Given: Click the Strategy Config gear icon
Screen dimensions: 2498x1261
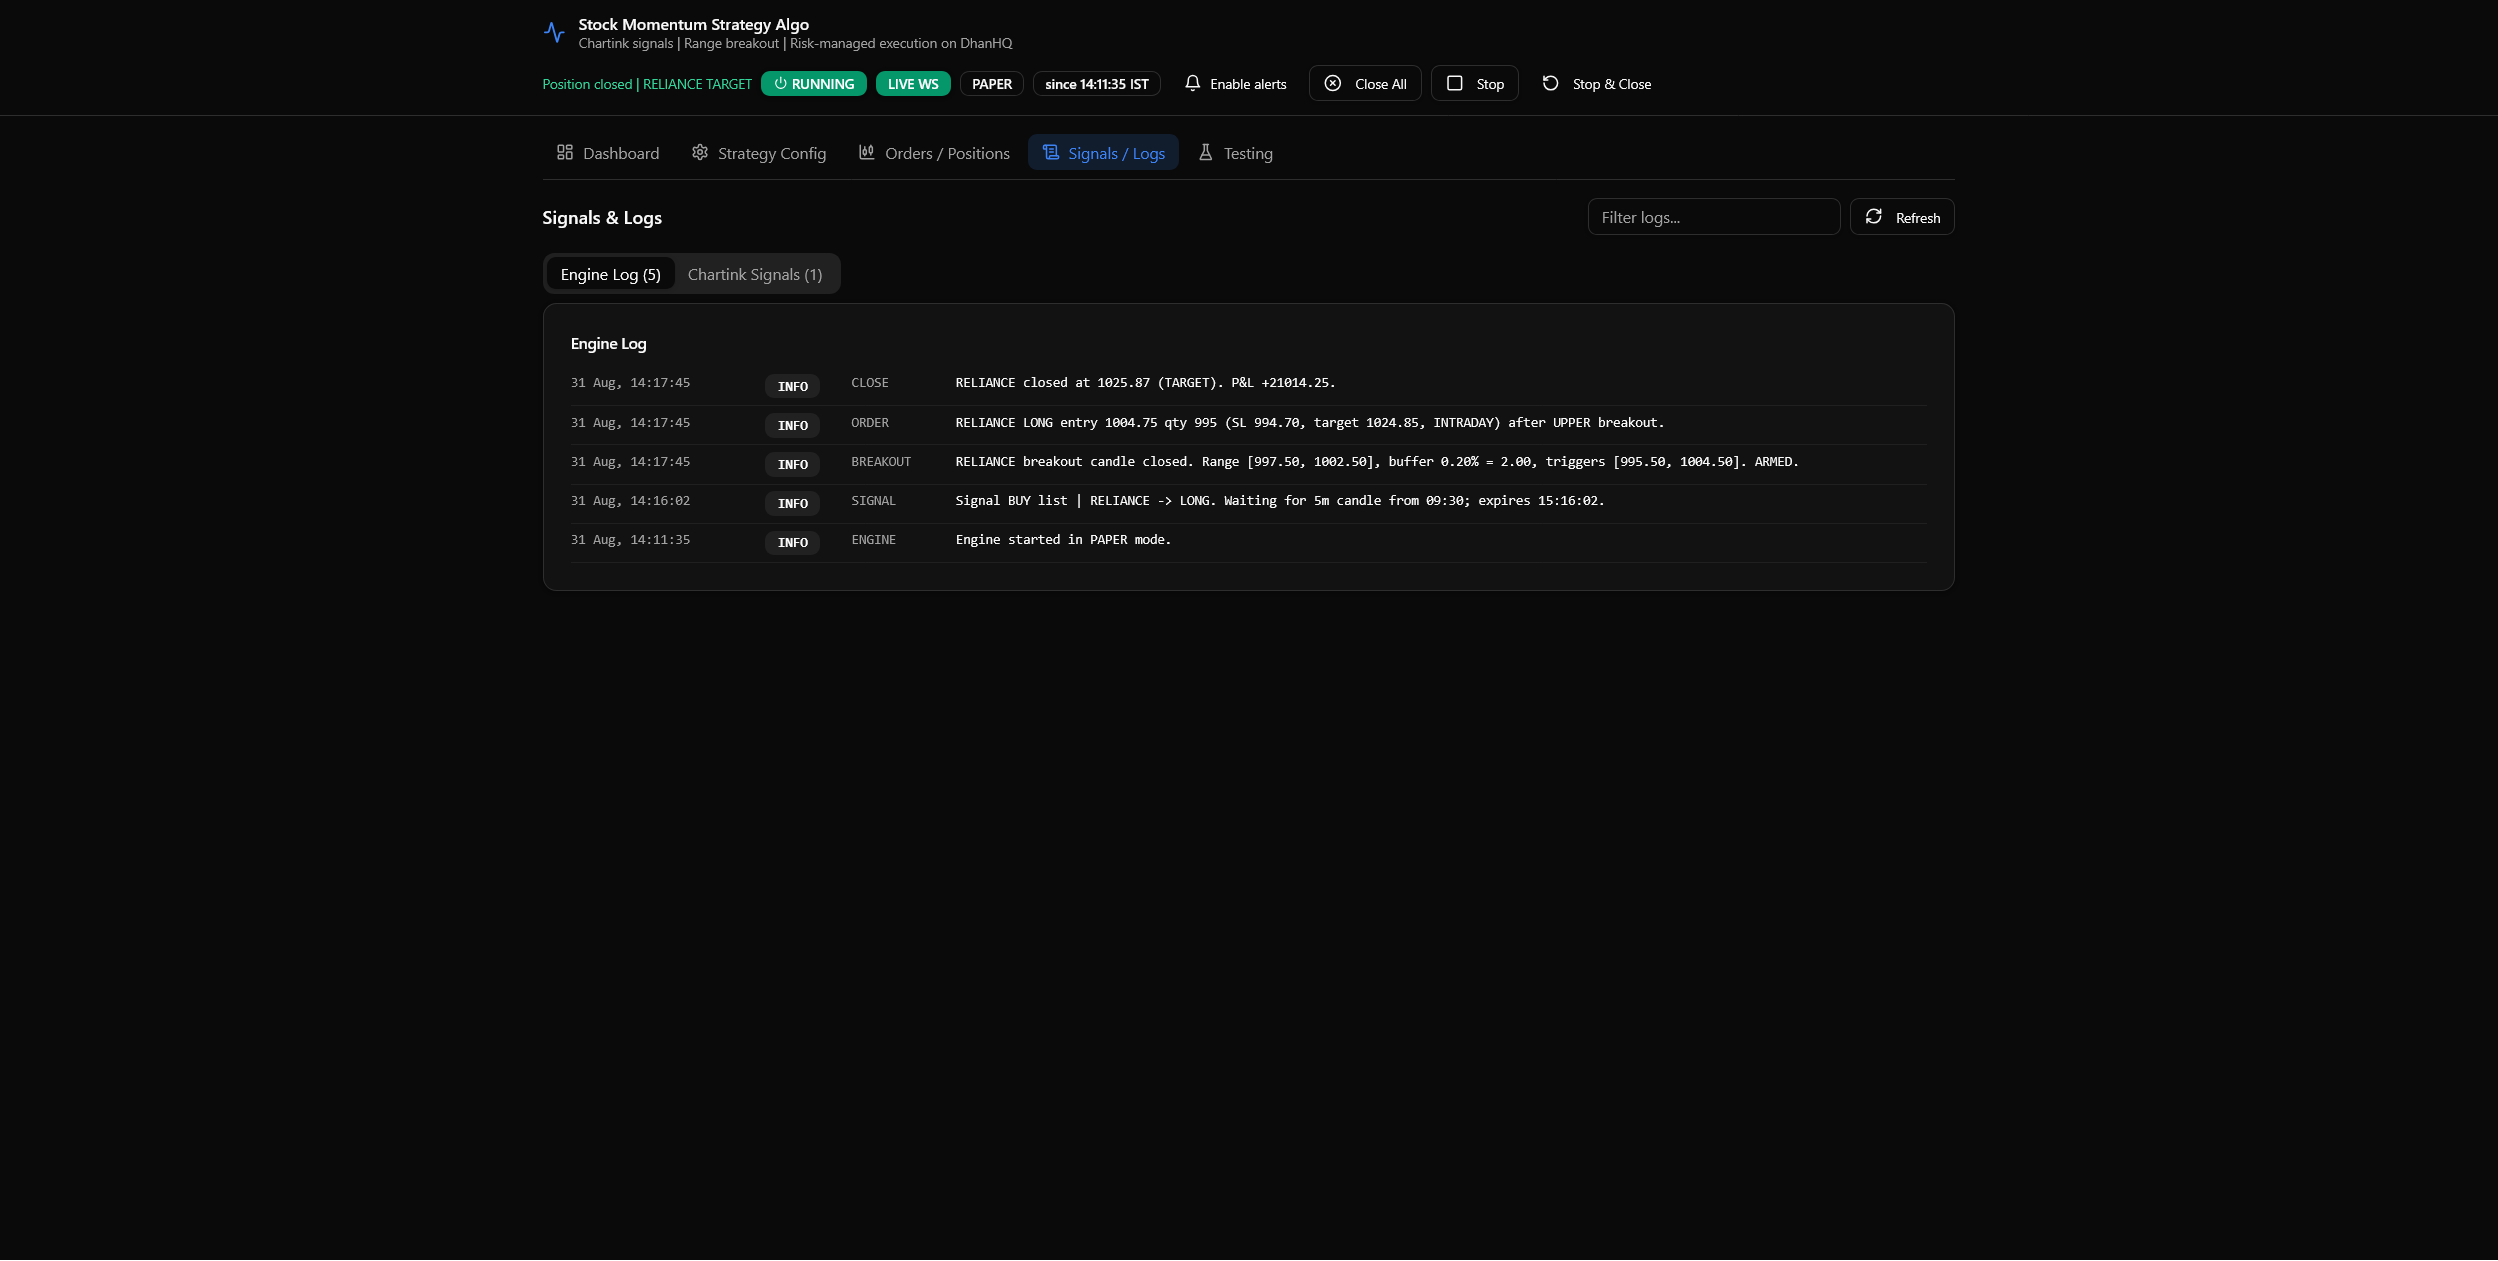Looking at the screenshot, I should point(700,152).
